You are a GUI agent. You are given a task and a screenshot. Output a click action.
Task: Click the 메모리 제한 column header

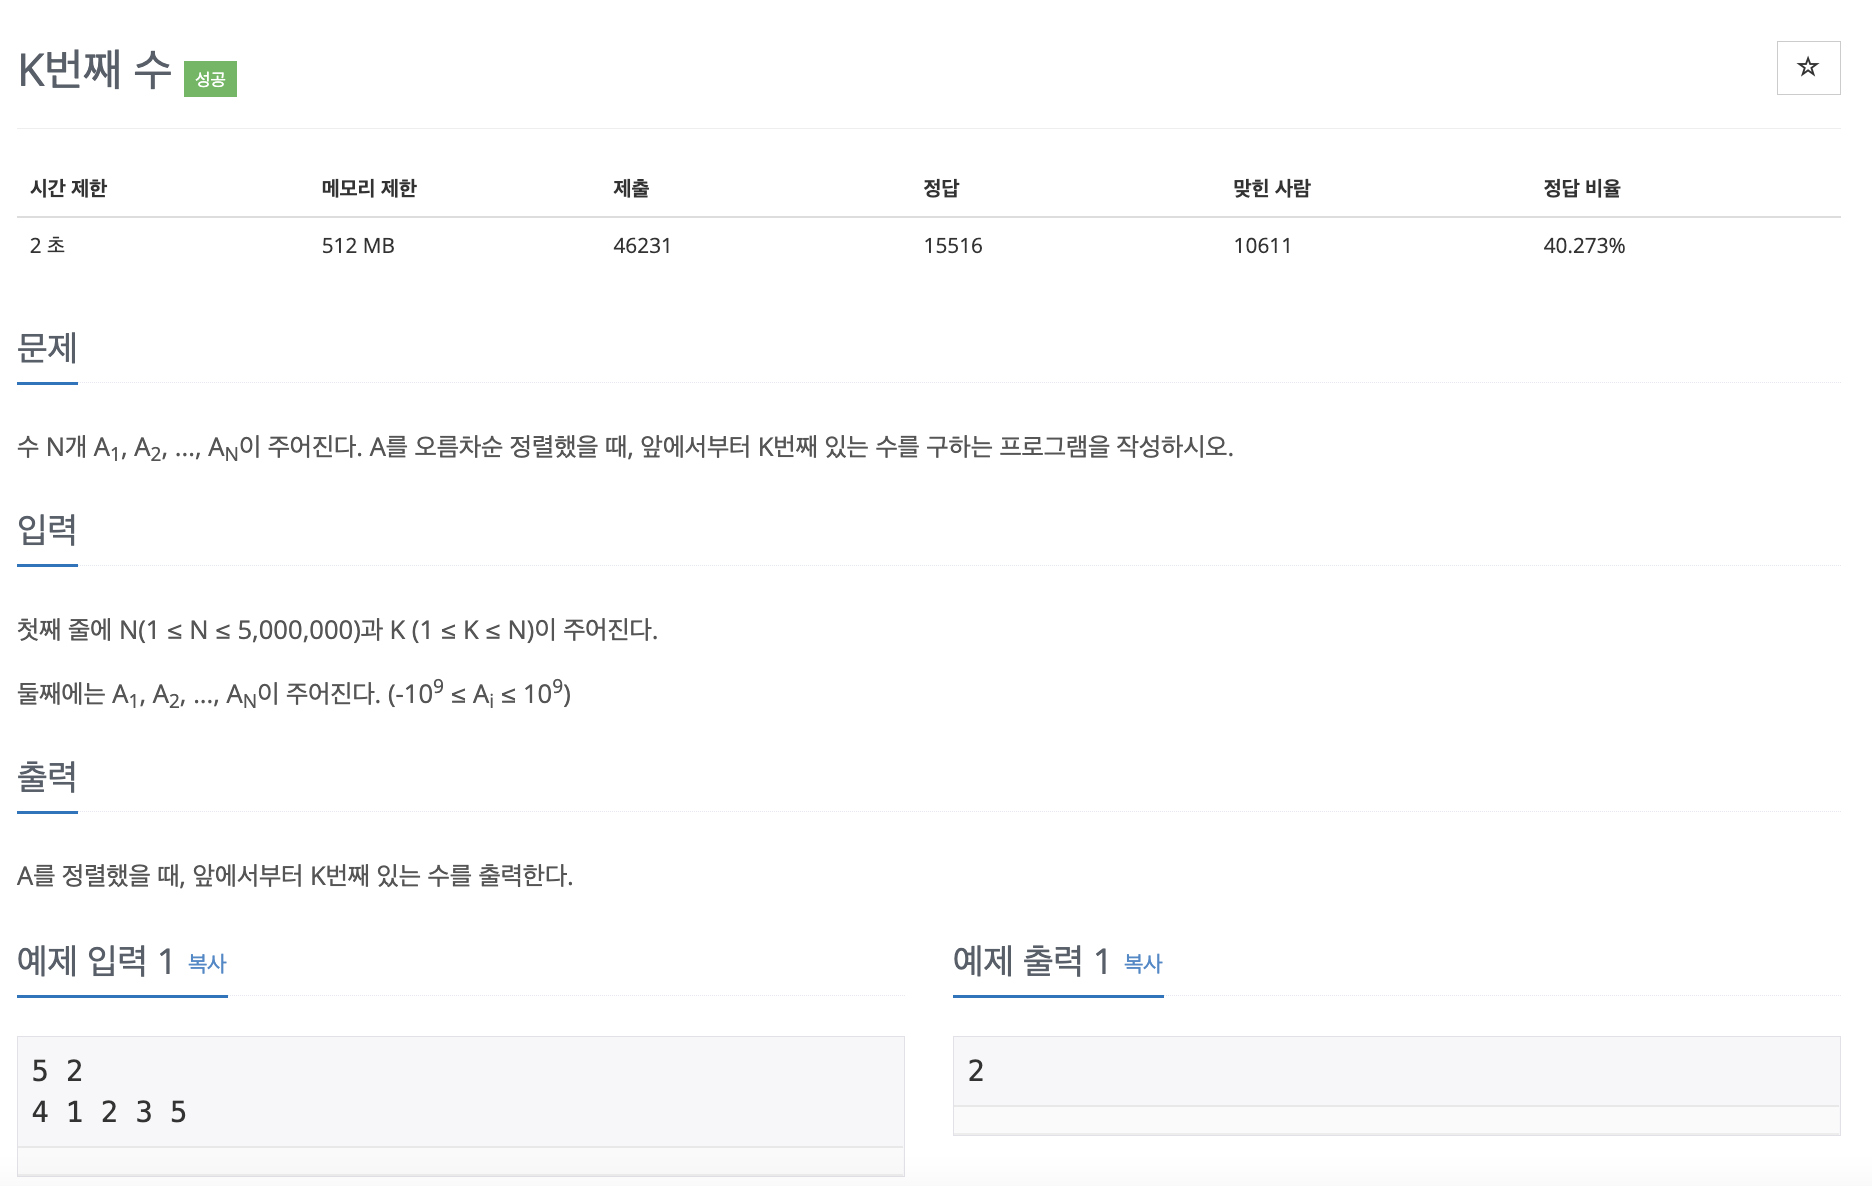(369, 188)
